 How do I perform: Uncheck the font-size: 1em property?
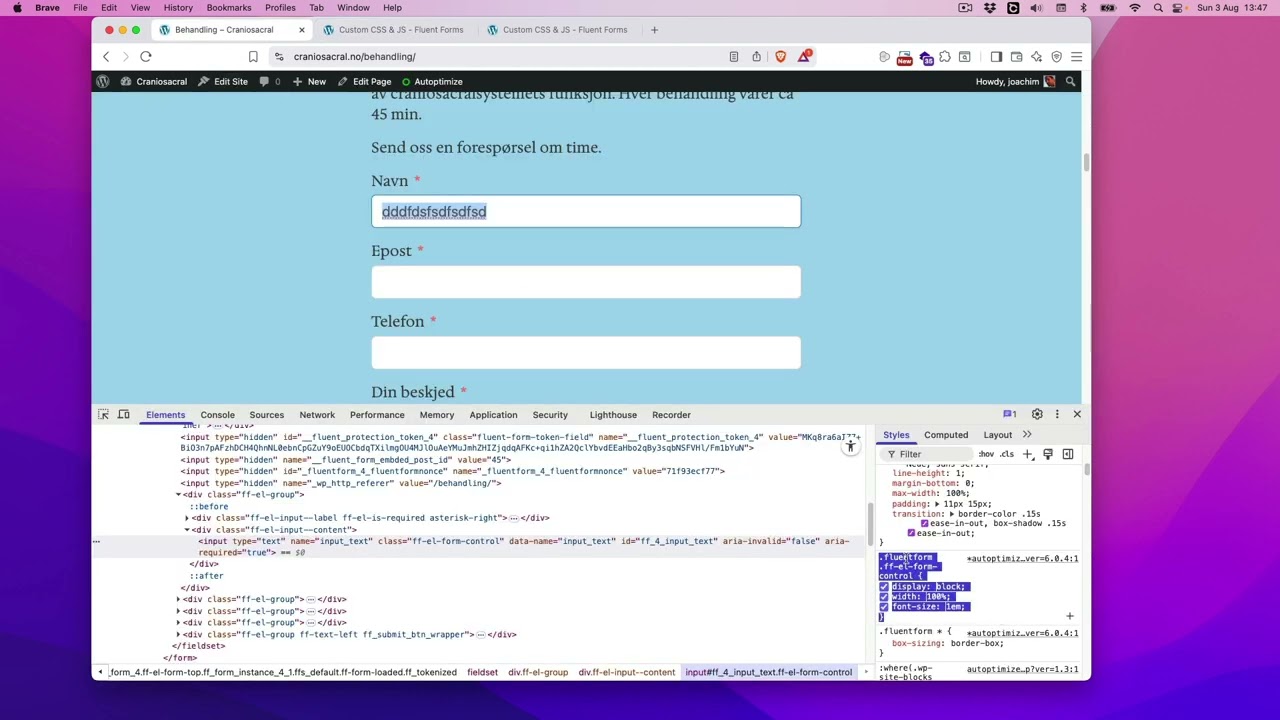coord(884,607)
